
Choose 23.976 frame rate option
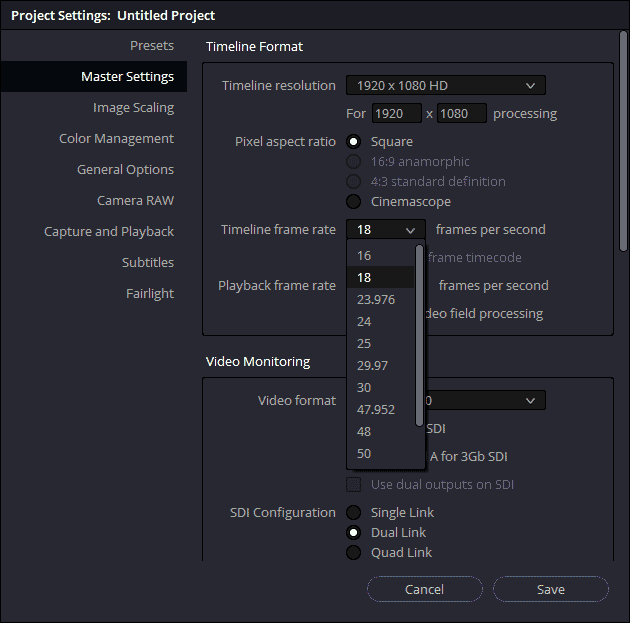(x=380, y=299)
